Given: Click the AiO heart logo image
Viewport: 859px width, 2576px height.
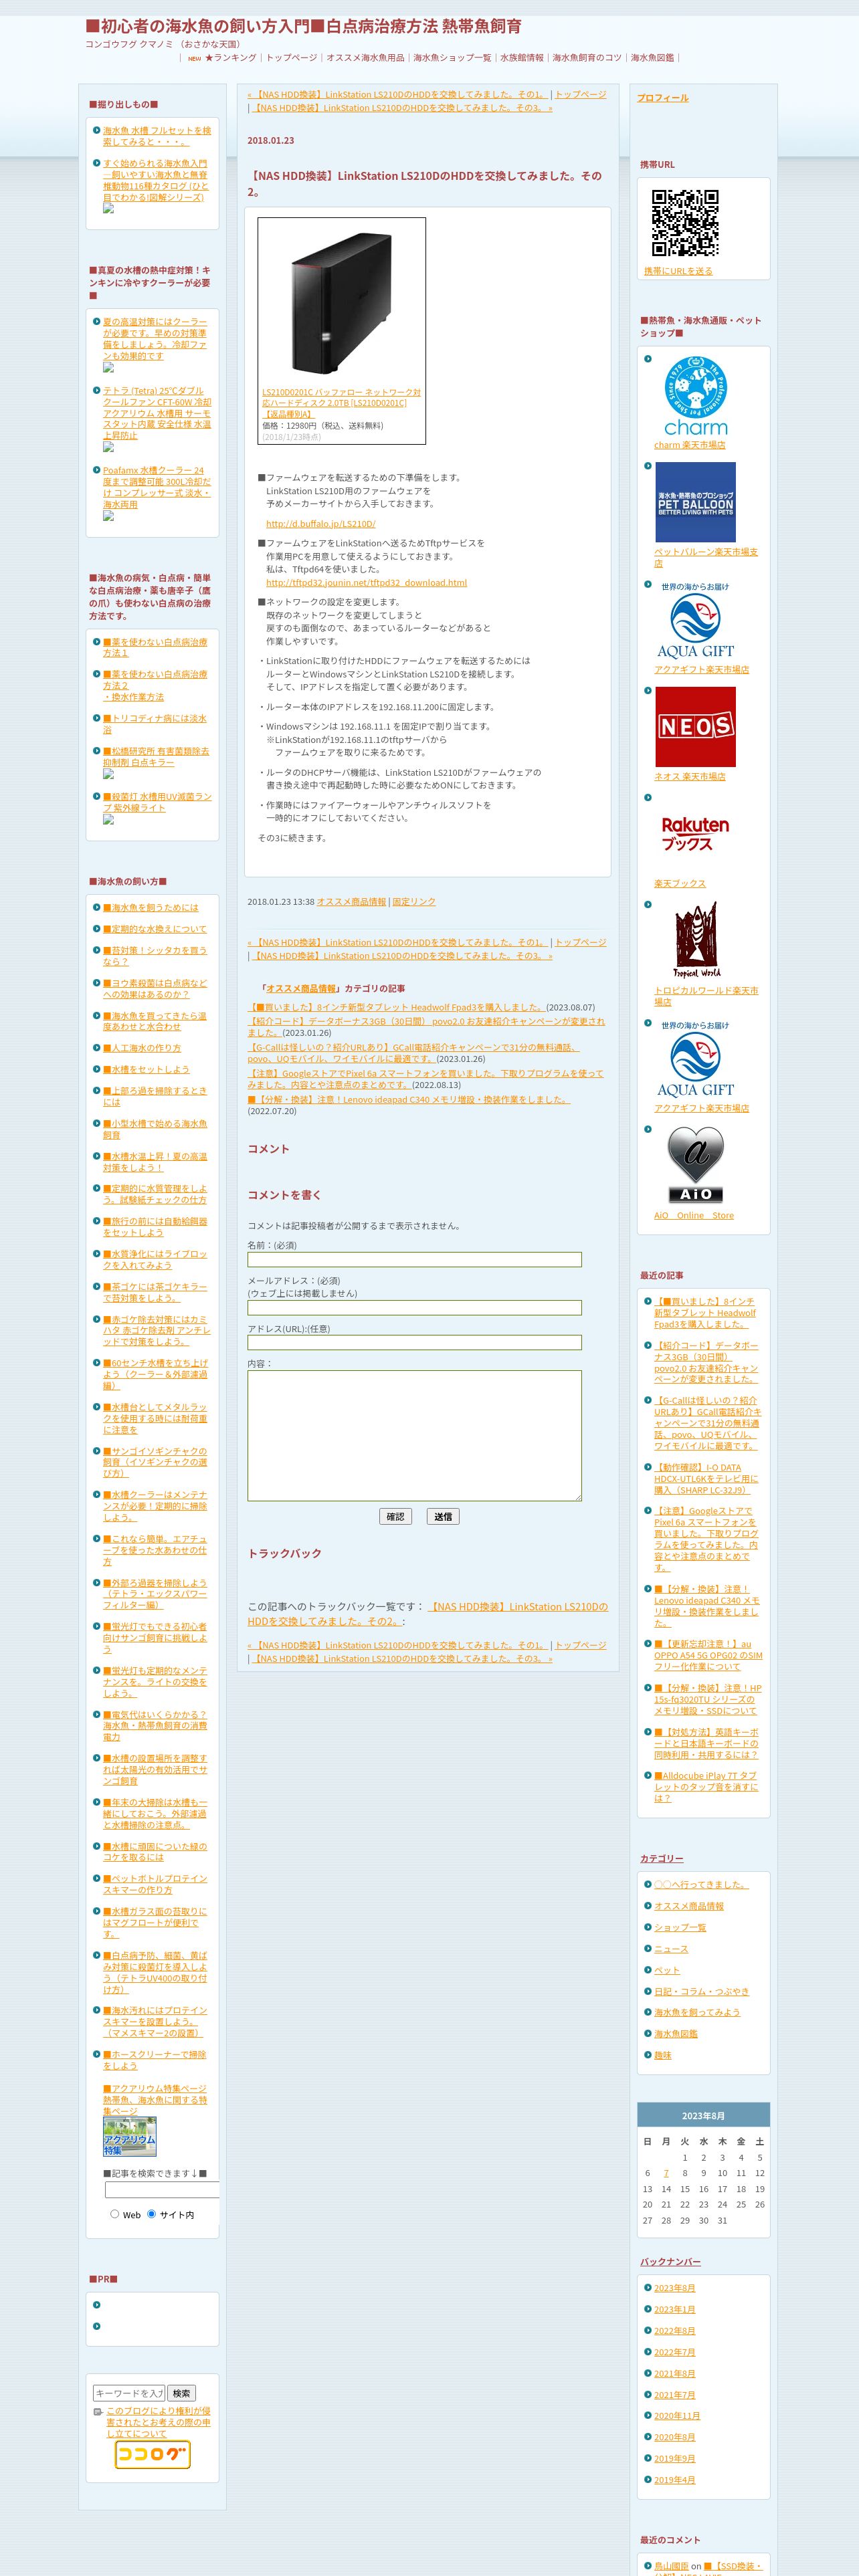Looking at the screenshot, I should coord(695,1166).
